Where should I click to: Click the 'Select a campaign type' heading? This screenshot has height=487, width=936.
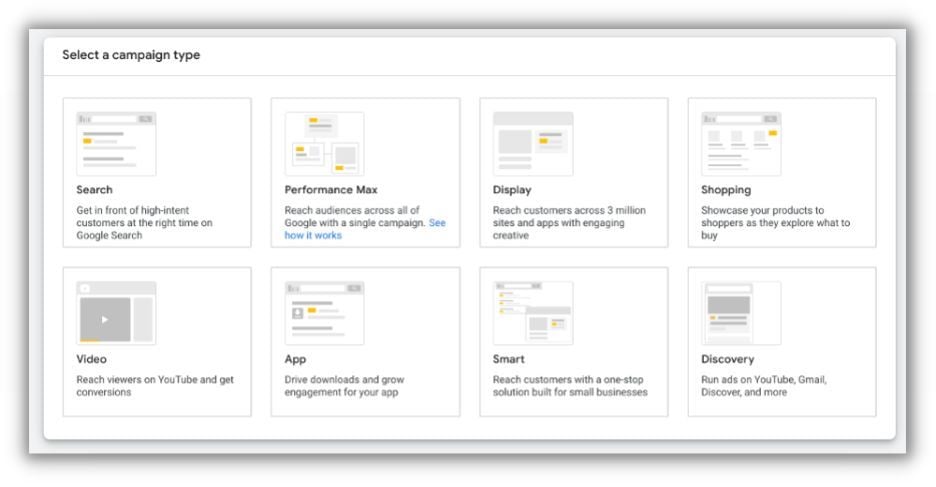point(131,55)
